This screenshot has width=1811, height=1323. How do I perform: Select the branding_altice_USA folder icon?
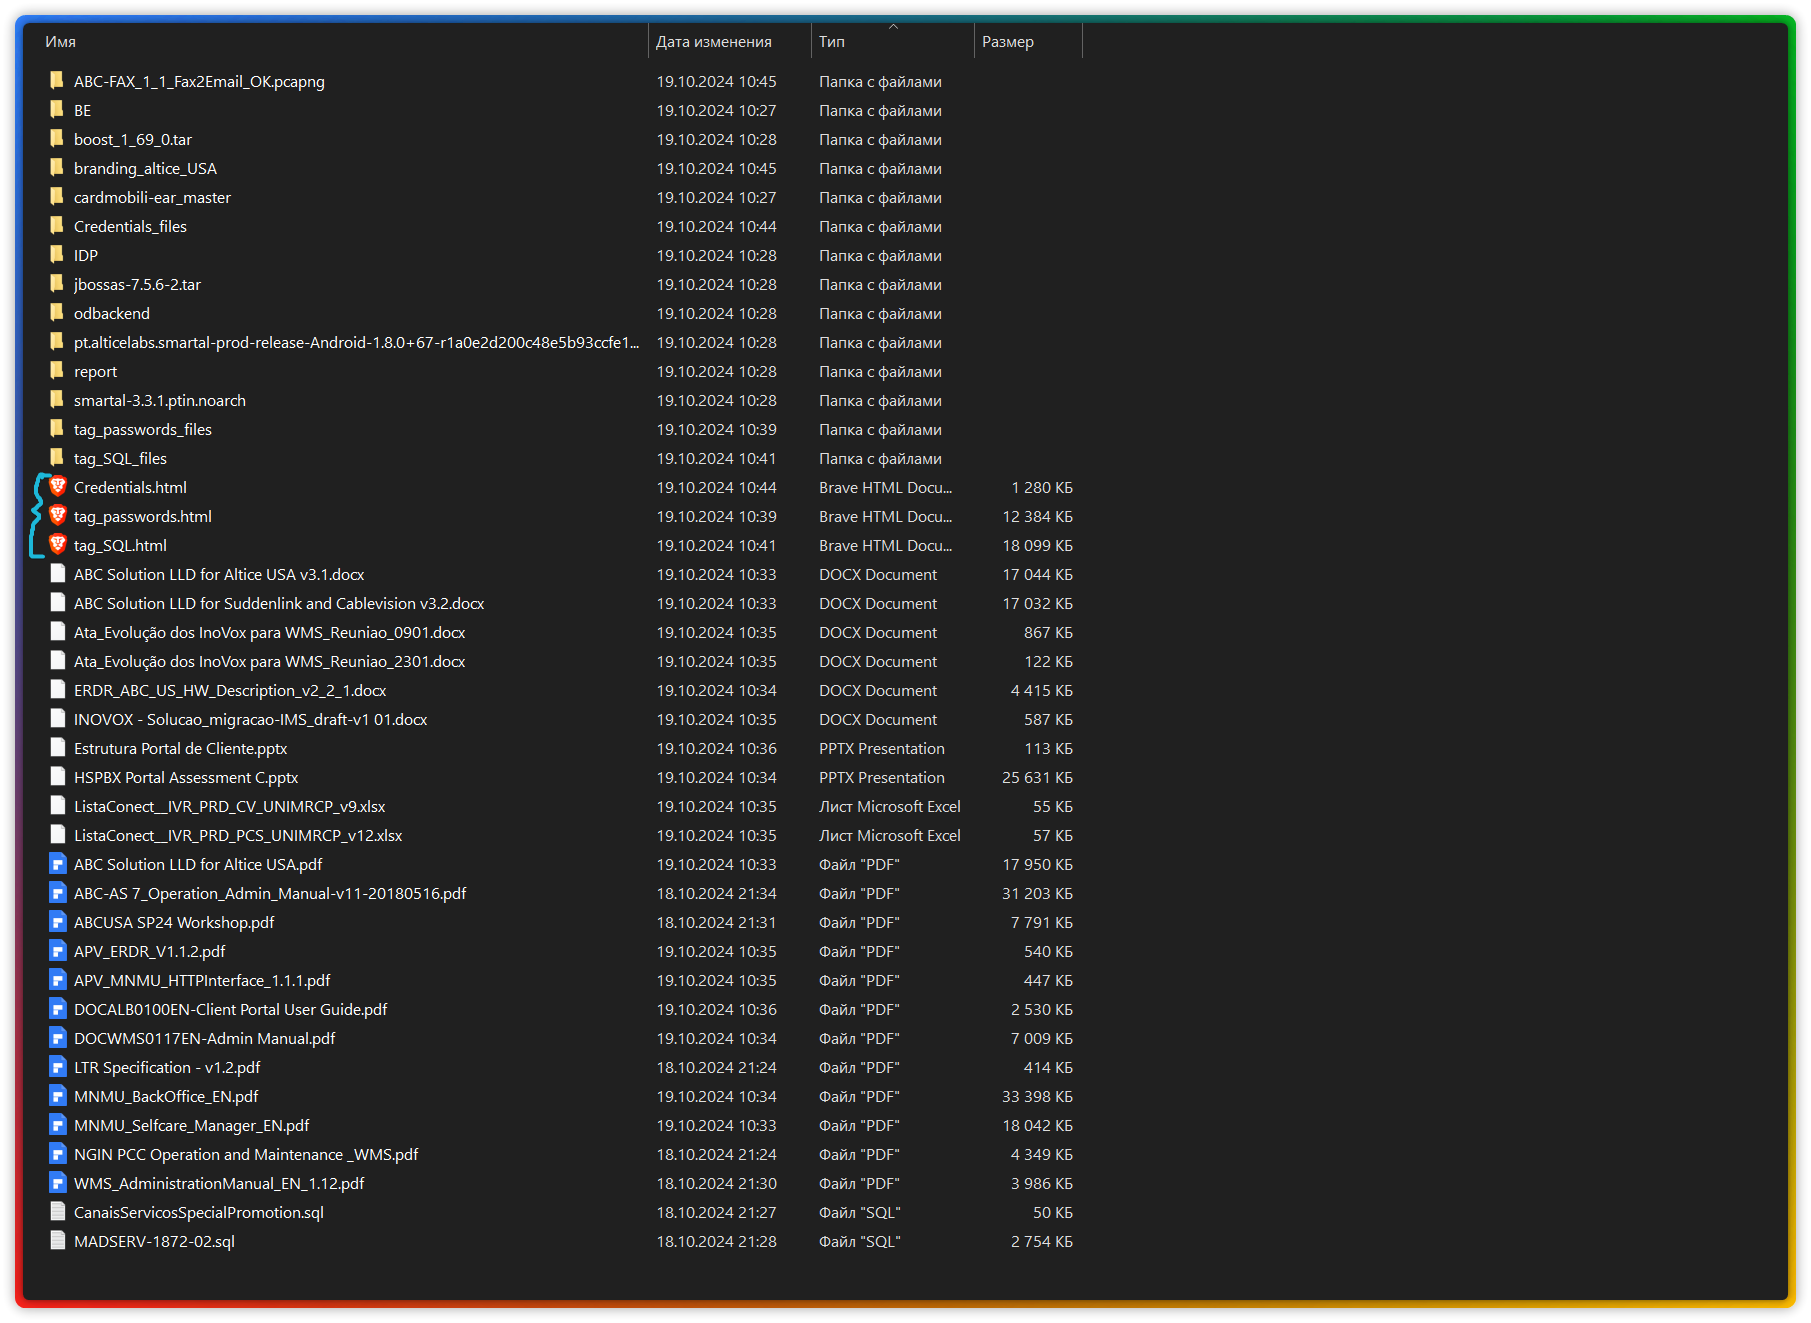[57, 168]
